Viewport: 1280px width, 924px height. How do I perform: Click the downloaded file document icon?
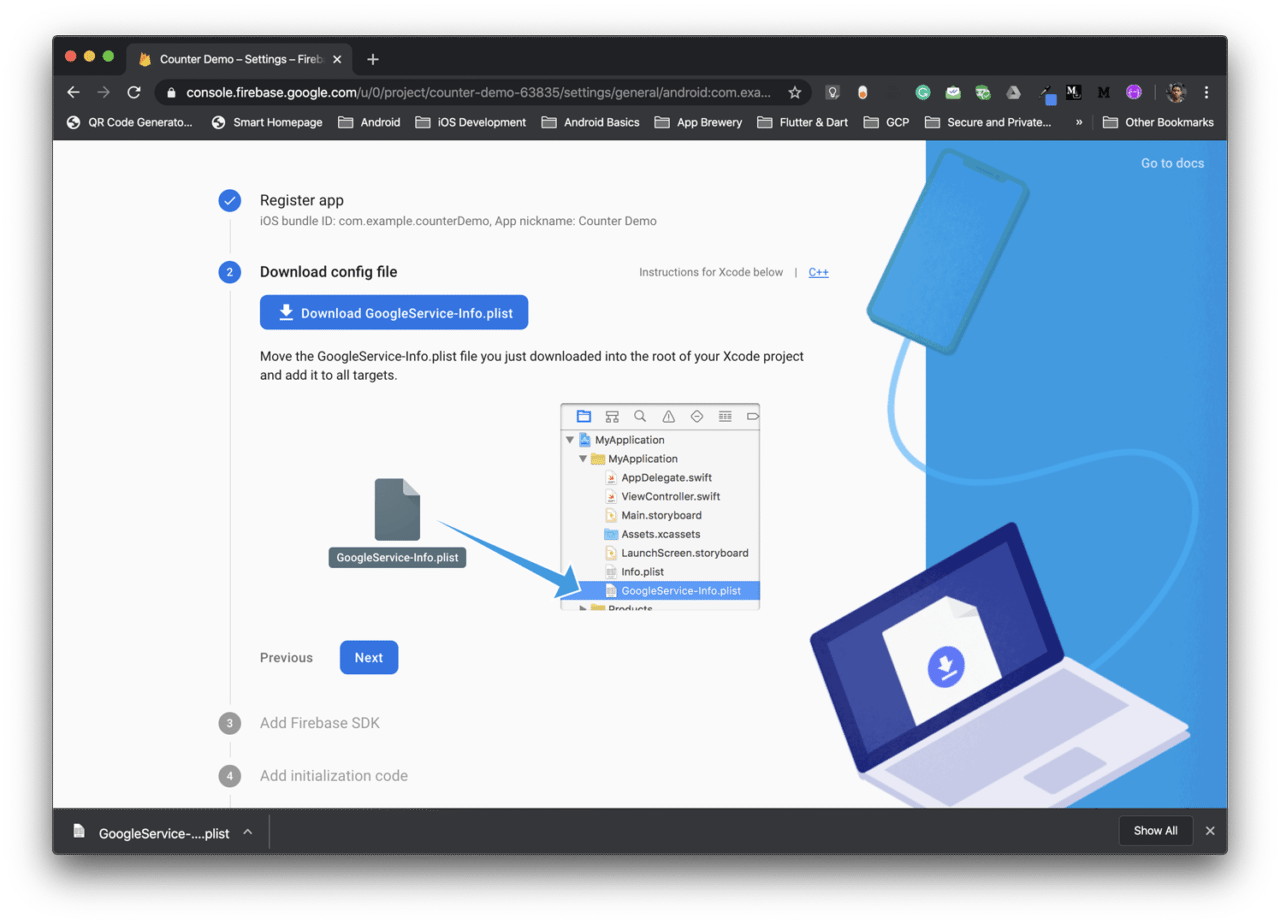pyautogui.click(x=79, y=832)
